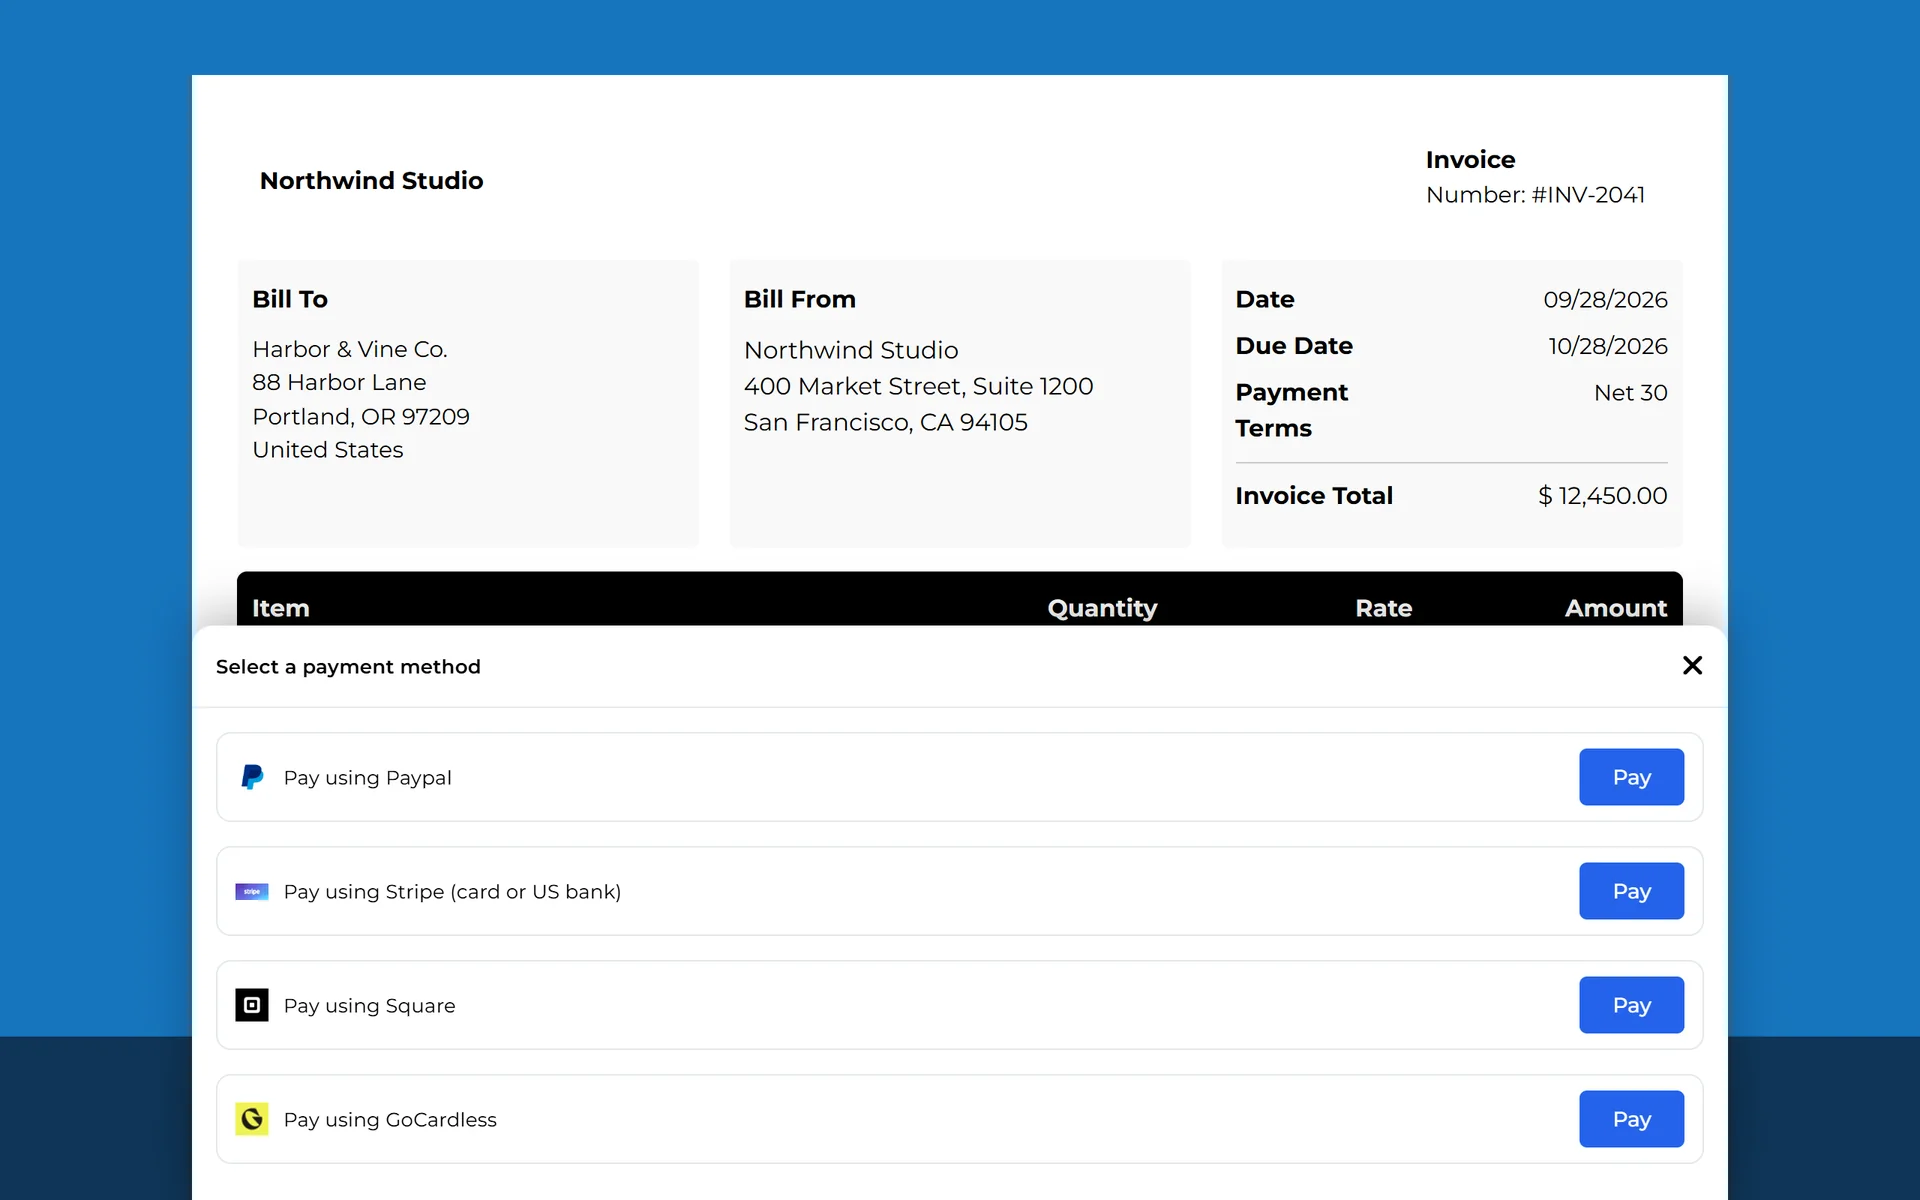Click the 'Payment Terms' label
Image resolution: width=1920 pixels, height=1200 pixels.
(x=1292, y=410)
